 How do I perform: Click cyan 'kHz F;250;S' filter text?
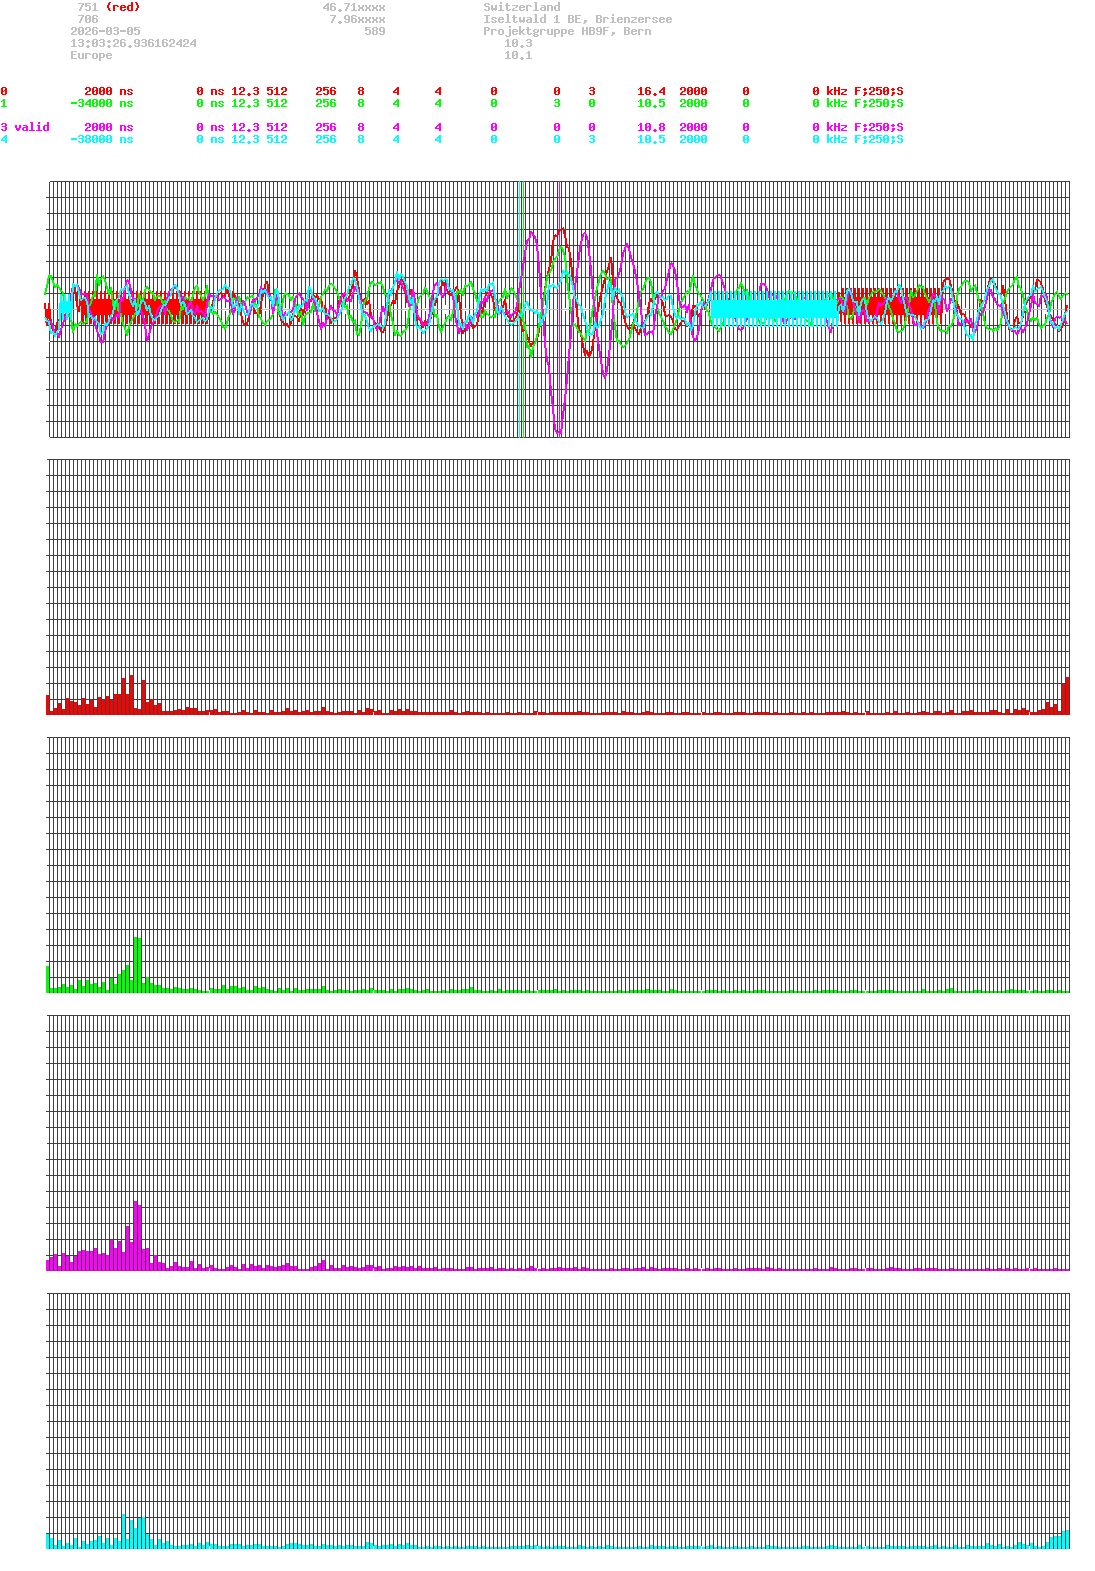pyautogui.click(x=865, y=139)
